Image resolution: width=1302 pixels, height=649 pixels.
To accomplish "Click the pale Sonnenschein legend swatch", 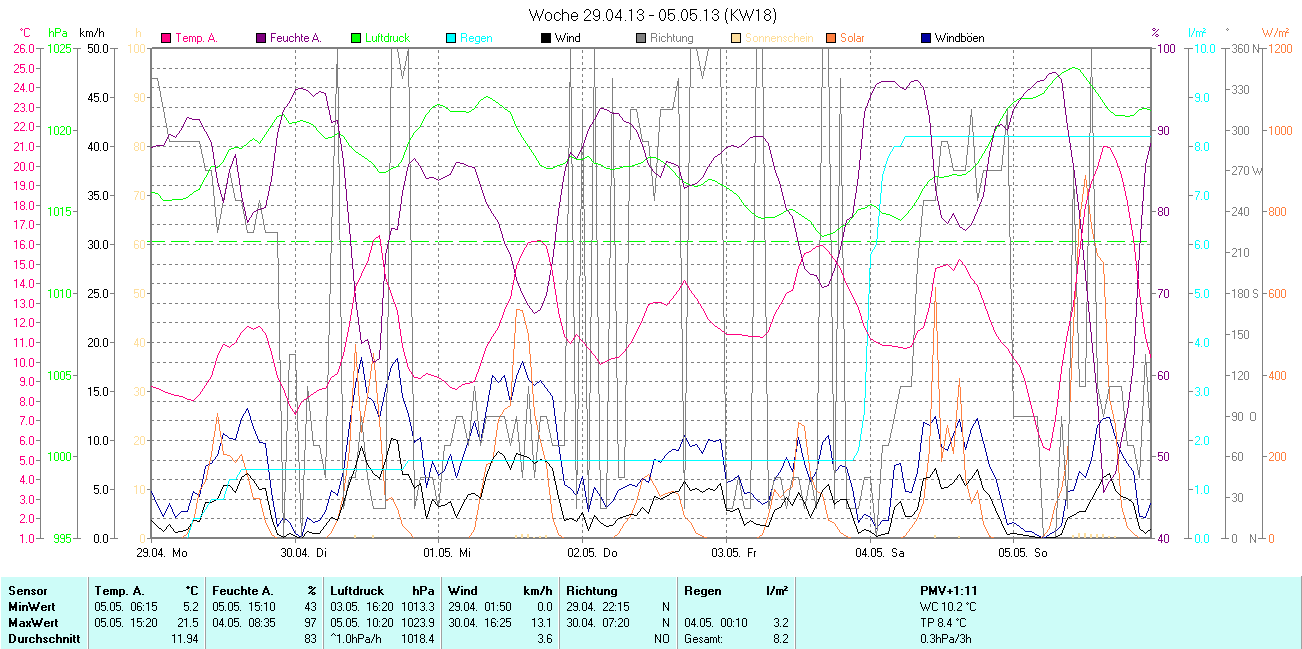I will pos(736,38).
